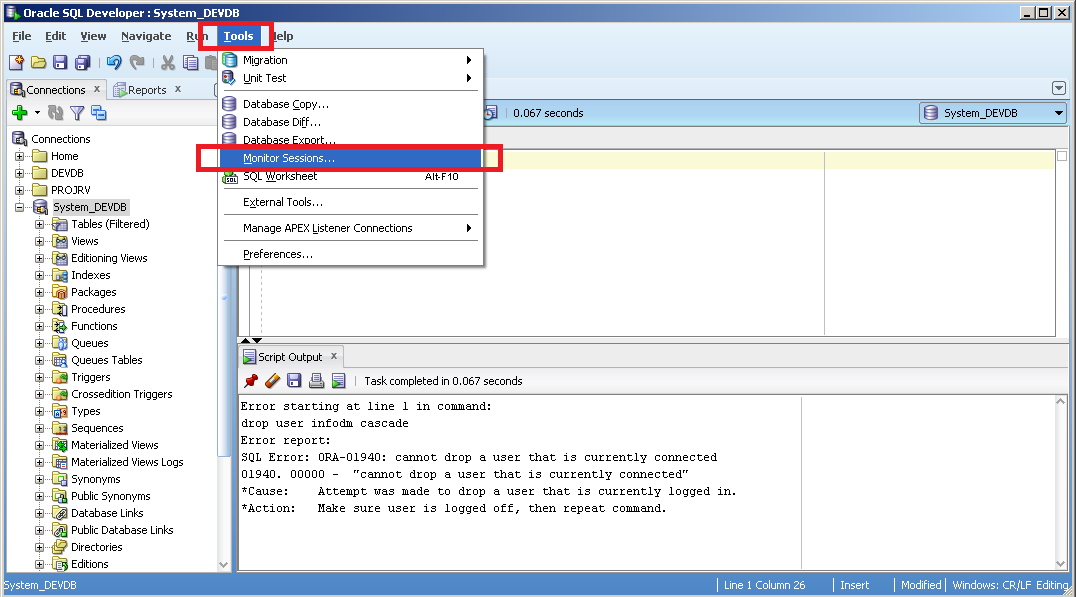Choose External Tools menu entry
The height and width of the screenshot is (597, 1076).
[x=351, y=202]
